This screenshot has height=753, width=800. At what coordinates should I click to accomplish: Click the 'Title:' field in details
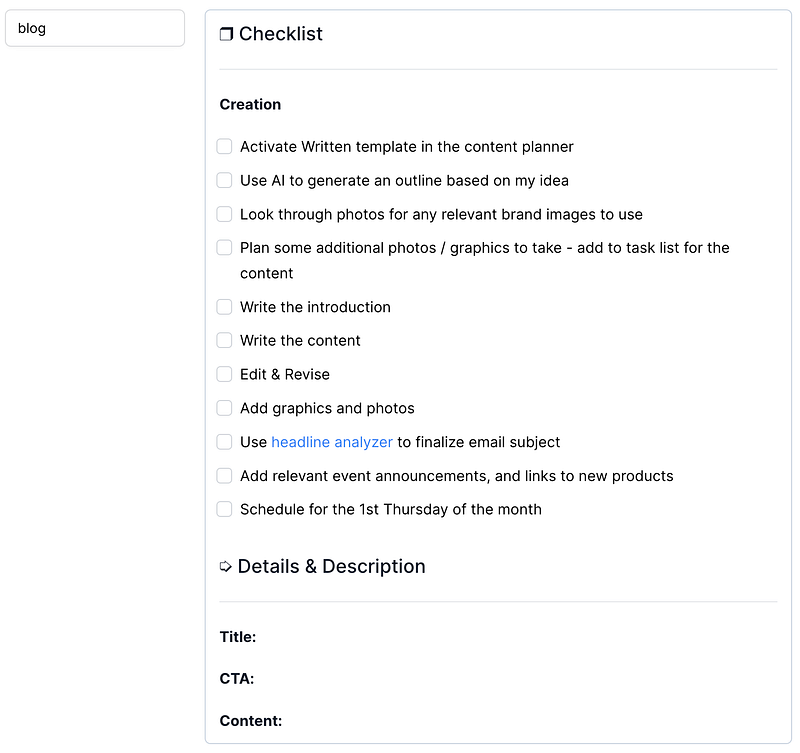(238, 637)
